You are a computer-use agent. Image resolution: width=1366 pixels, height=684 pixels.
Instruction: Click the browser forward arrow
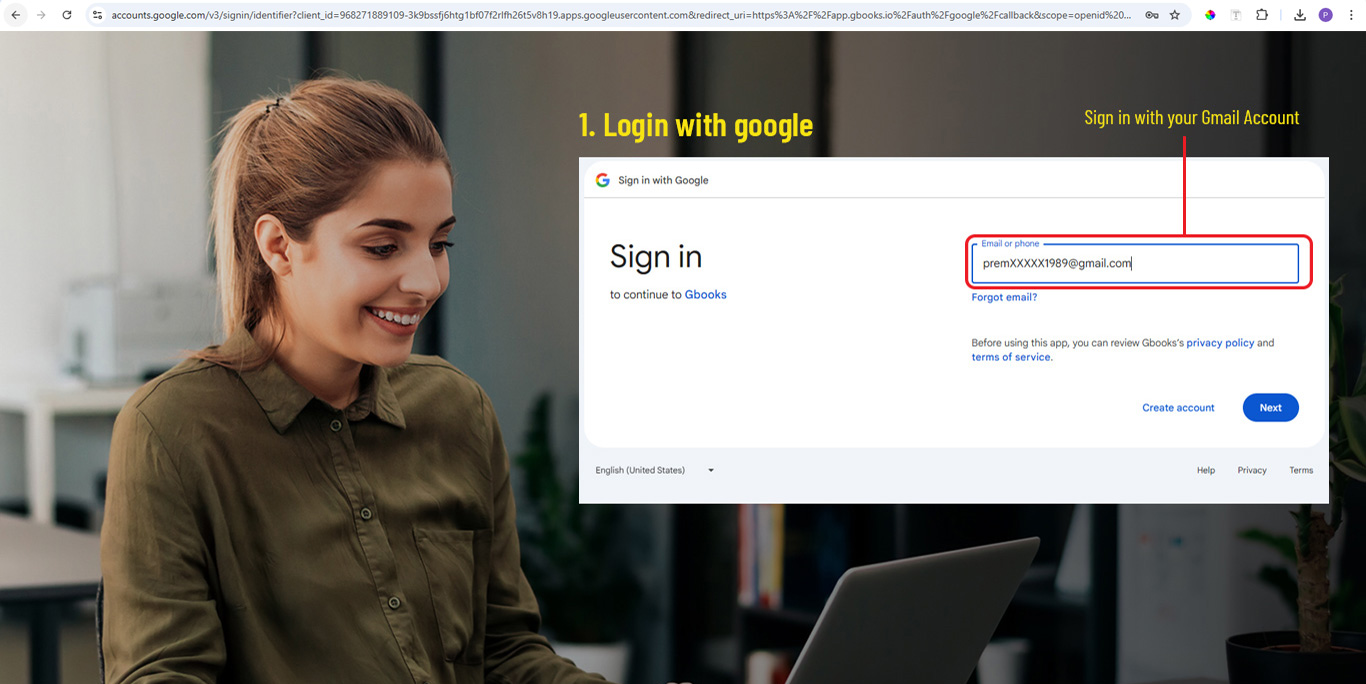click(41, 15)
